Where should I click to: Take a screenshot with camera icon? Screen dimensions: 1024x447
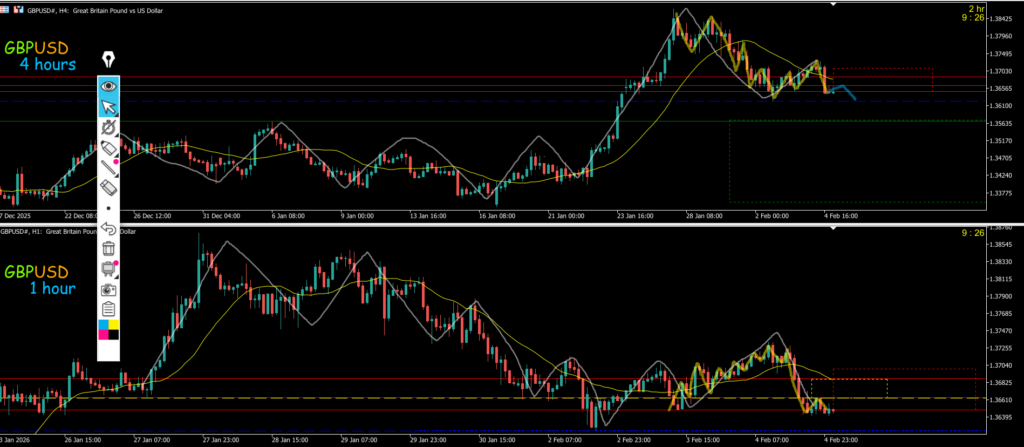coord(109,288)
